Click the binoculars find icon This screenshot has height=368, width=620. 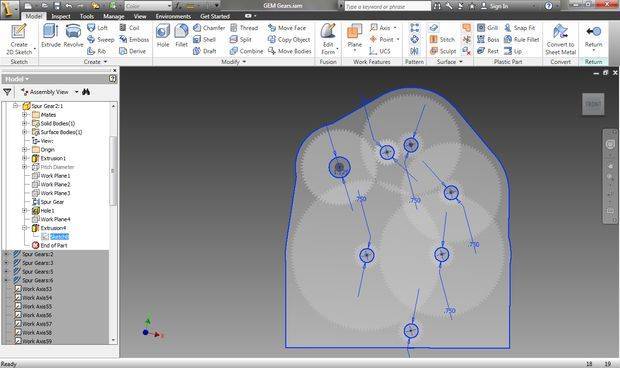click(x=86, y=92)
